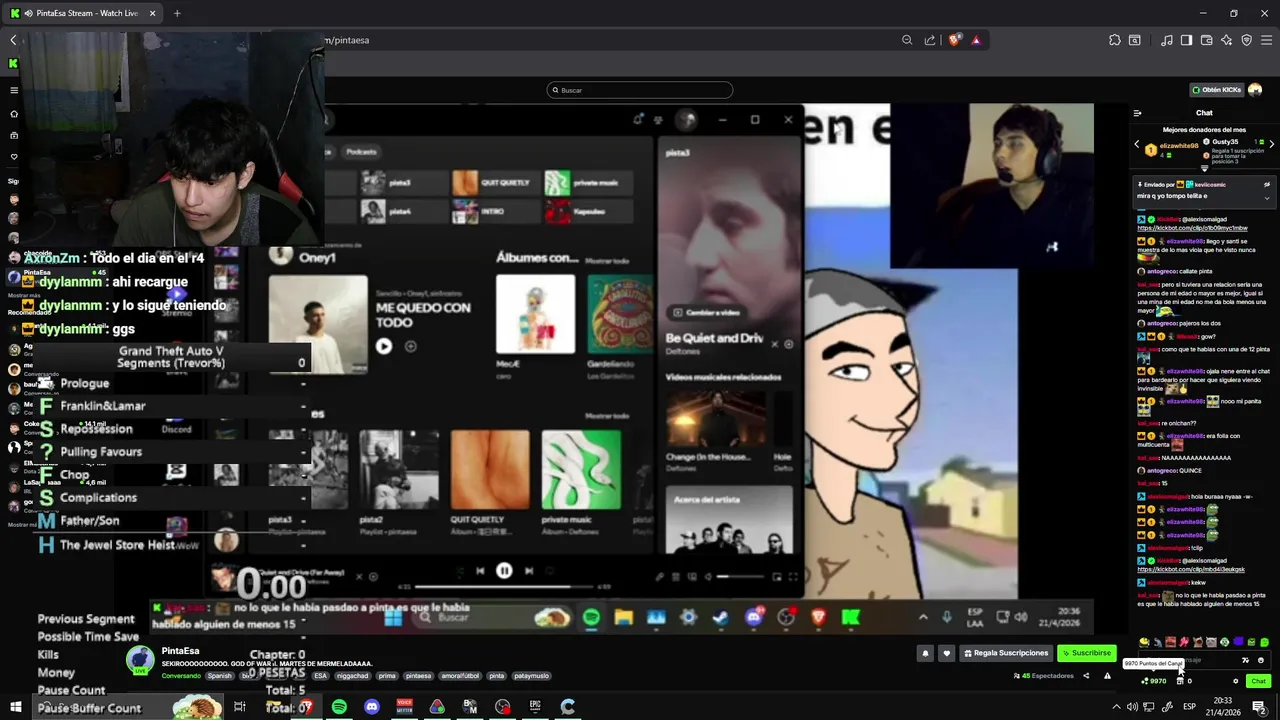Click the share page icon in address bar
This screenshot has height=720, width=1280.
click(930, 40)
